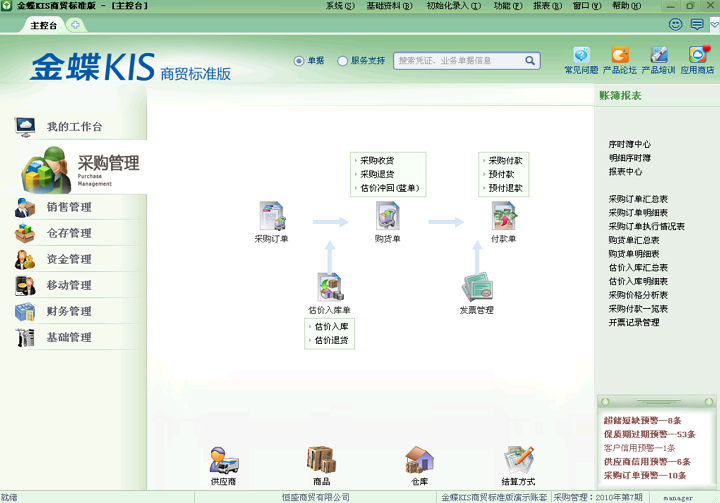Open the 采购订单 purchase order icon

[272, 218]
